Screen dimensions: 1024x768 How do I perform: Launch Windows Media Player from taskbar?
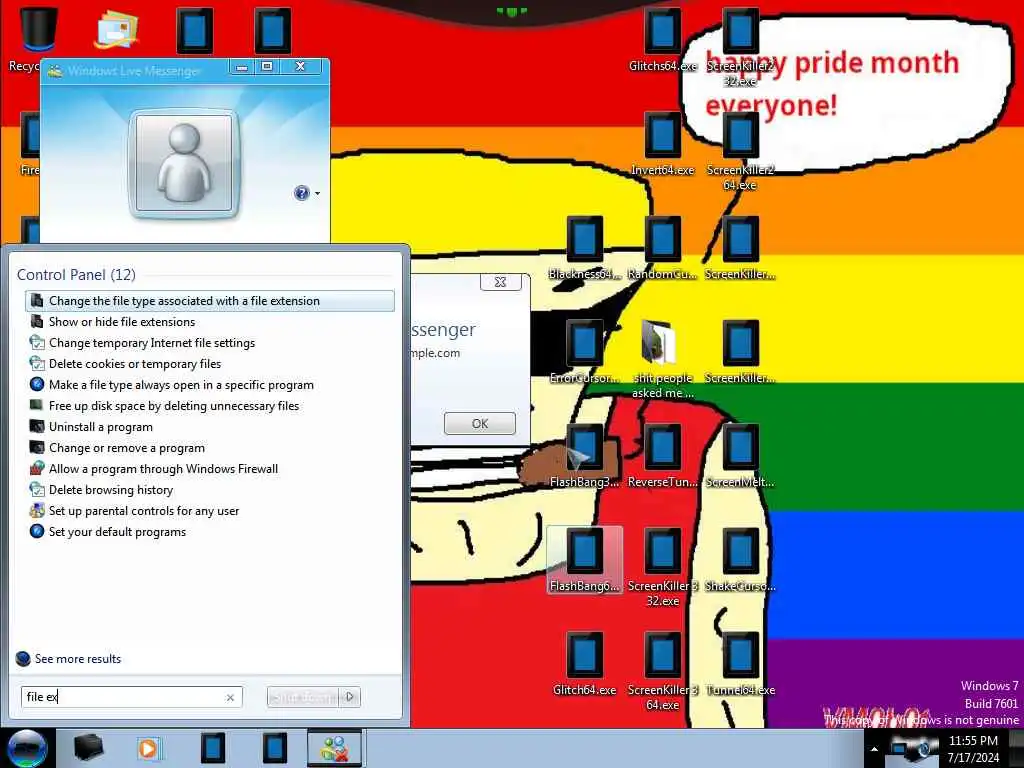(148, 748)
